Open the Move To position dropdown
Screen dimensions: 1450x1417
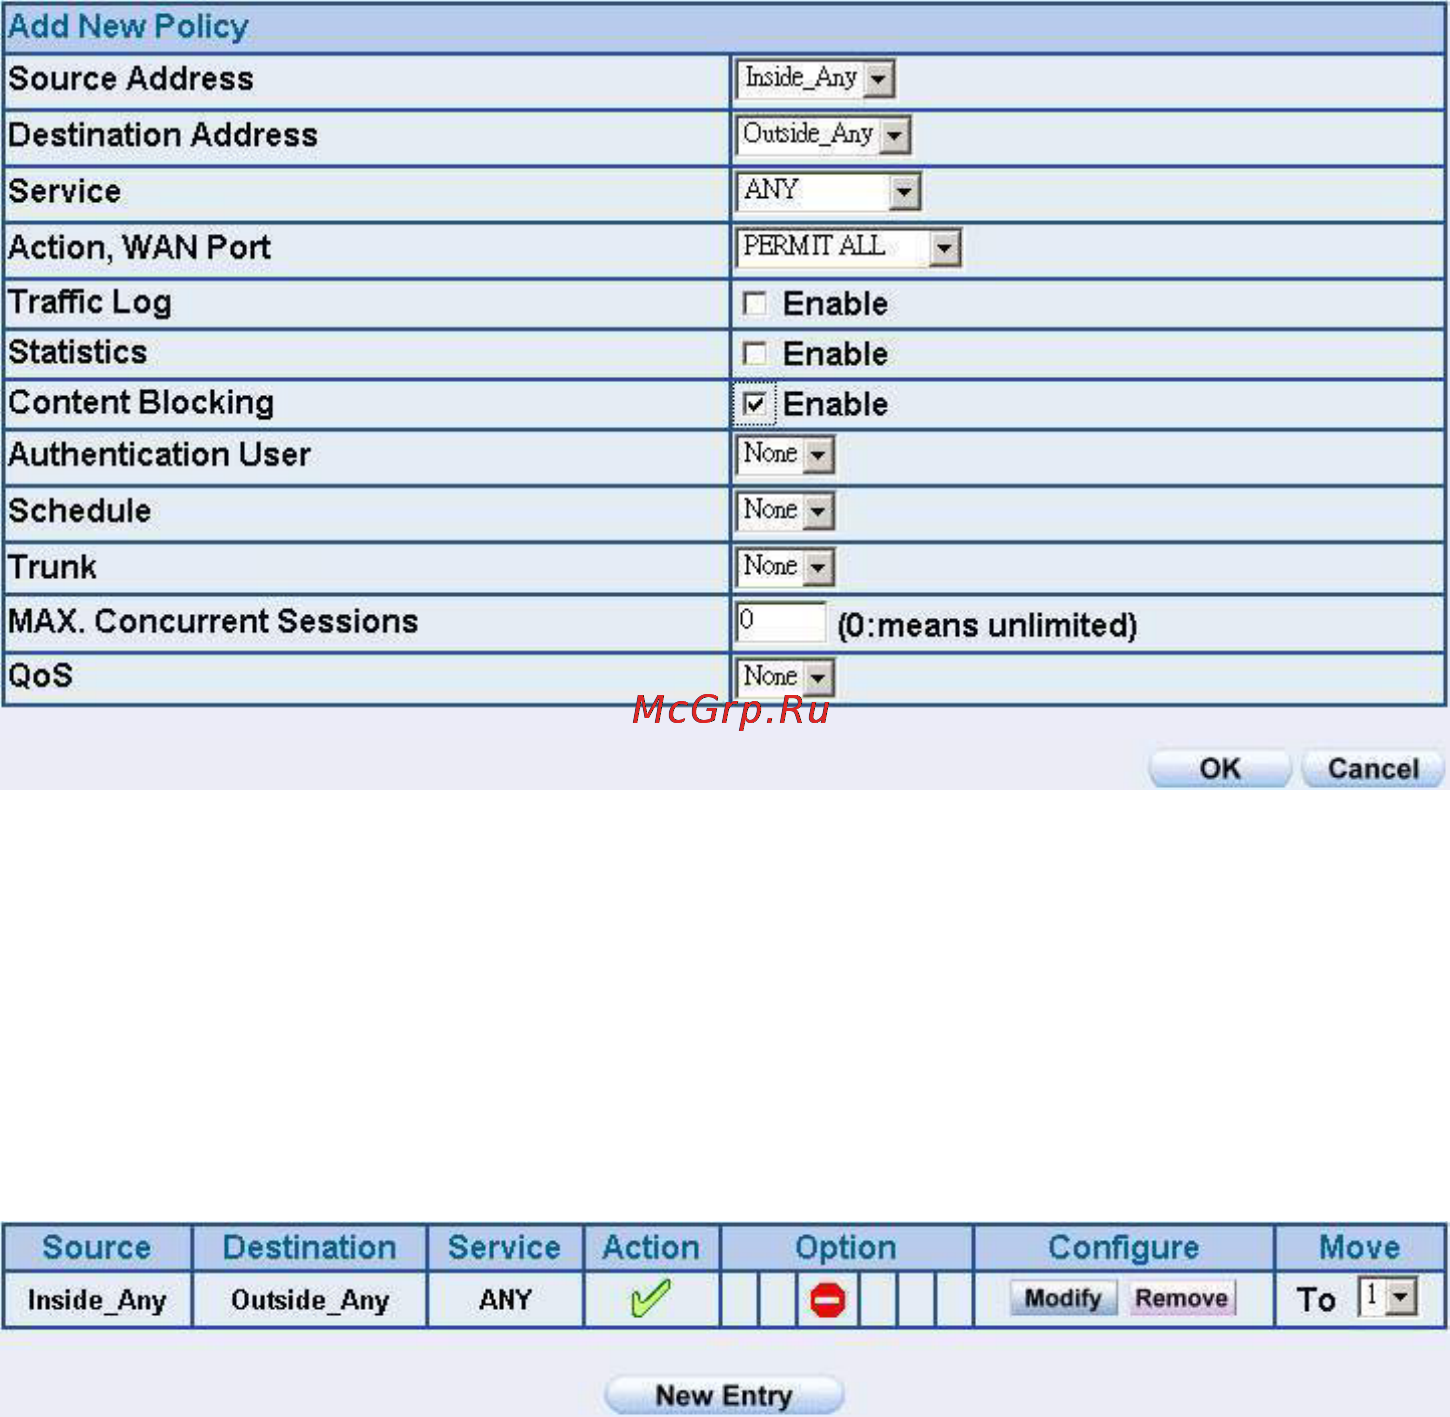[x=1387, y=1297]
